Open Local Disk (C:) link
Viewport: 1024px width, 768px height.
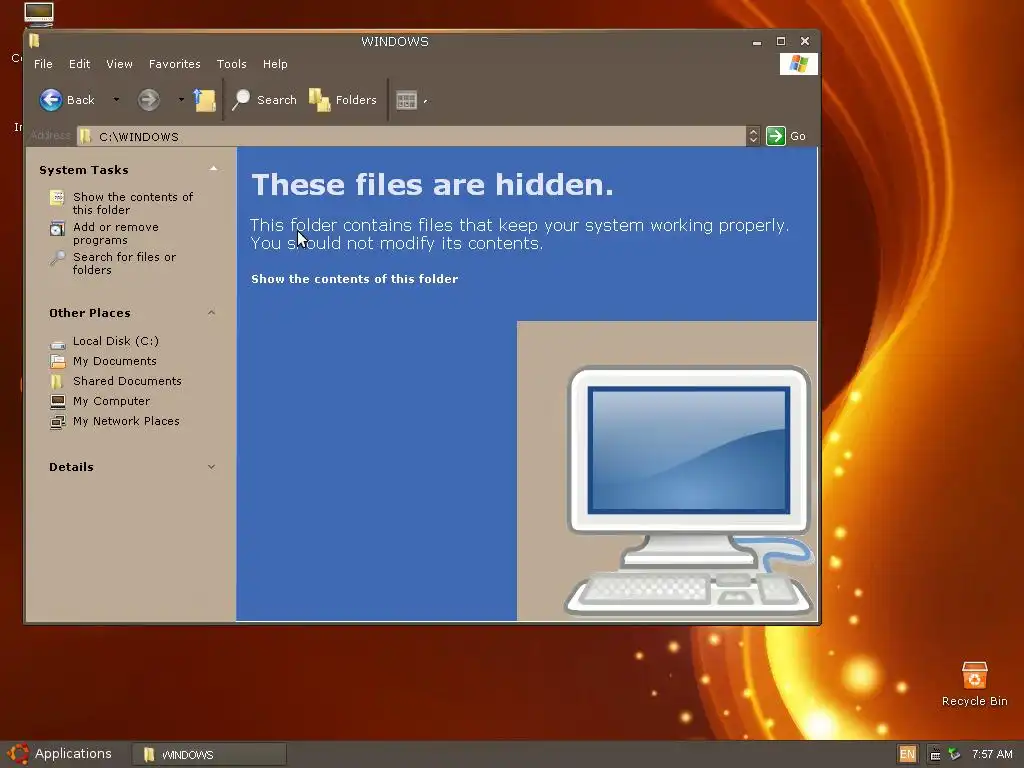click(x=116, y=341)
